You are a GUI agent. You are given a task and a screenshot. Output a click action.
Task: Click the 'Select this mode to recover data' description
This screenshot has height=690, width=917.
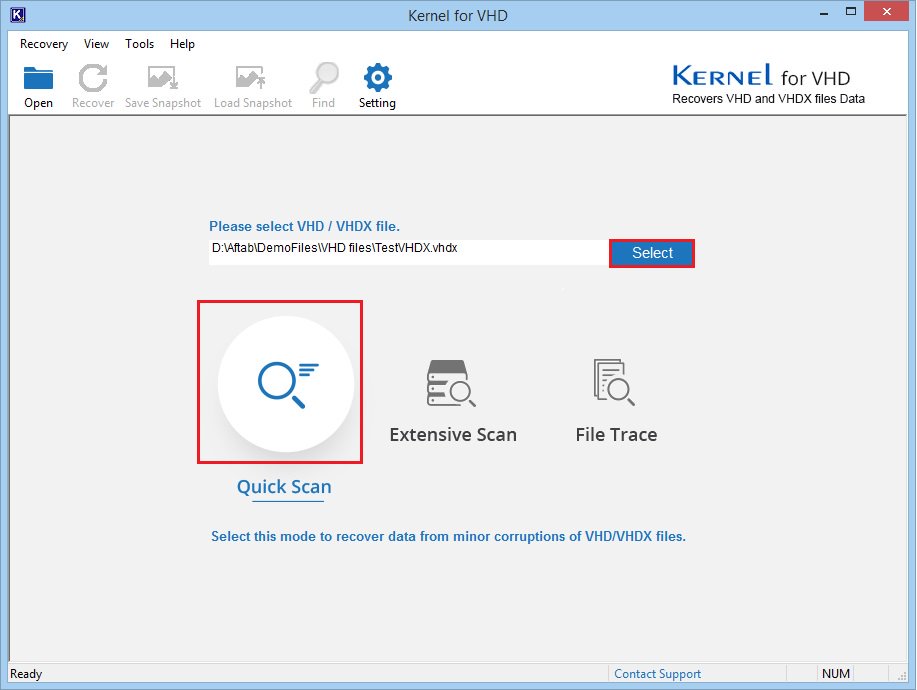click(448, 536)
